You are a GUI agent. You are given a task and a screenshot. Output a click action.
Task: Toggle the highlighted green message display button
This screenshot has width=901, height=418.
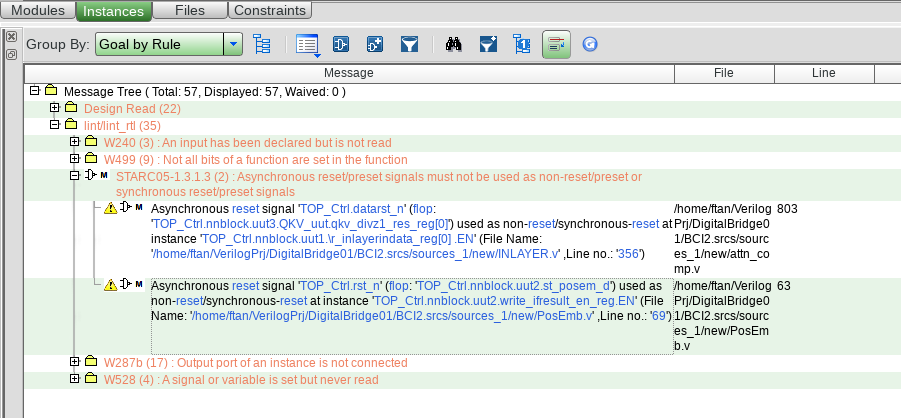click(556, 44)
